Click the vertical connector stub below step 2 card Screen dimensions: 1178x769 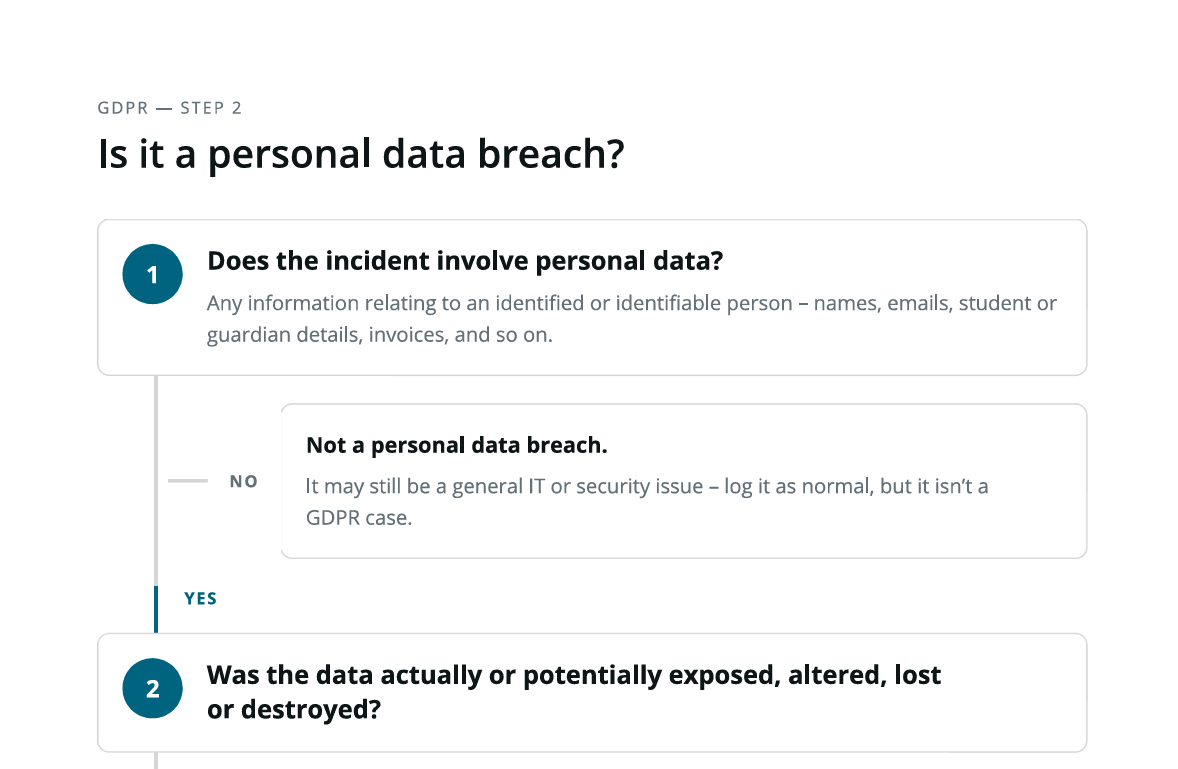[156, 761]
